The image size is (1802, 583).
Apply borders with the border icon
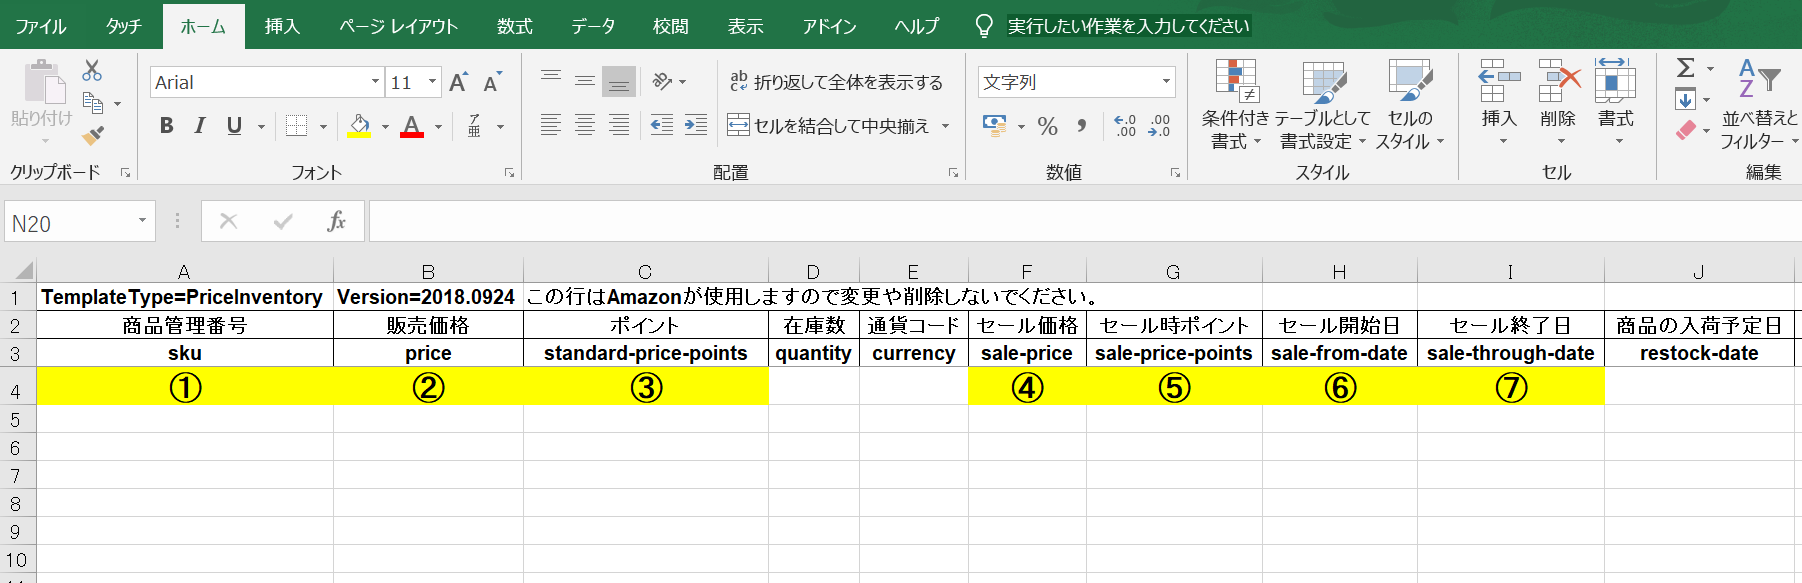(x=296, y=125)
